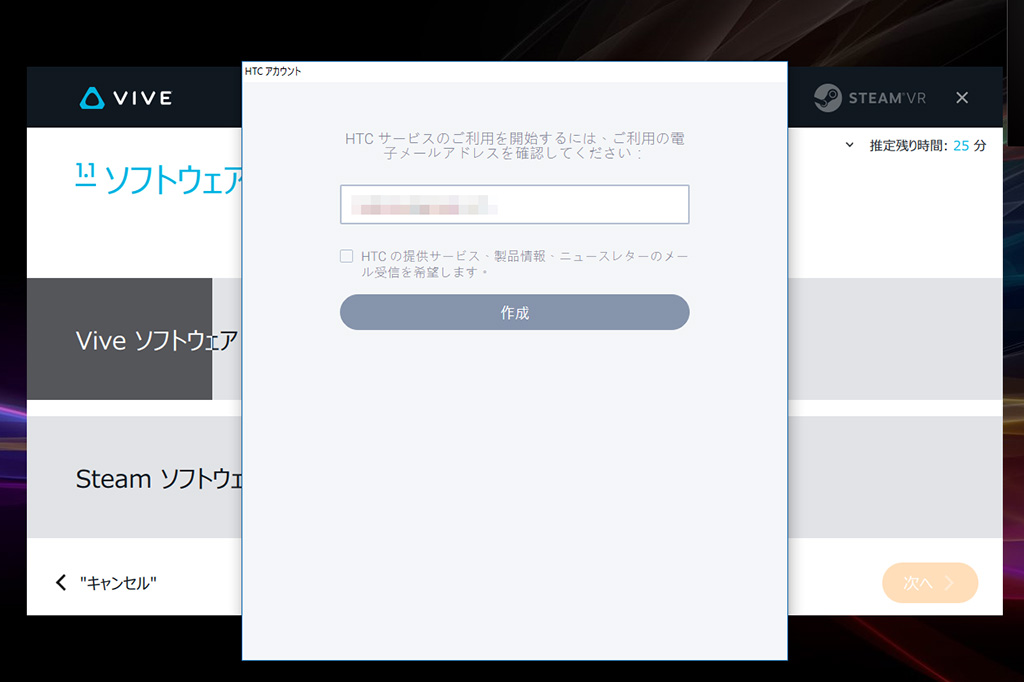Enable HTC newsletter email checkbox

point(347,256)
